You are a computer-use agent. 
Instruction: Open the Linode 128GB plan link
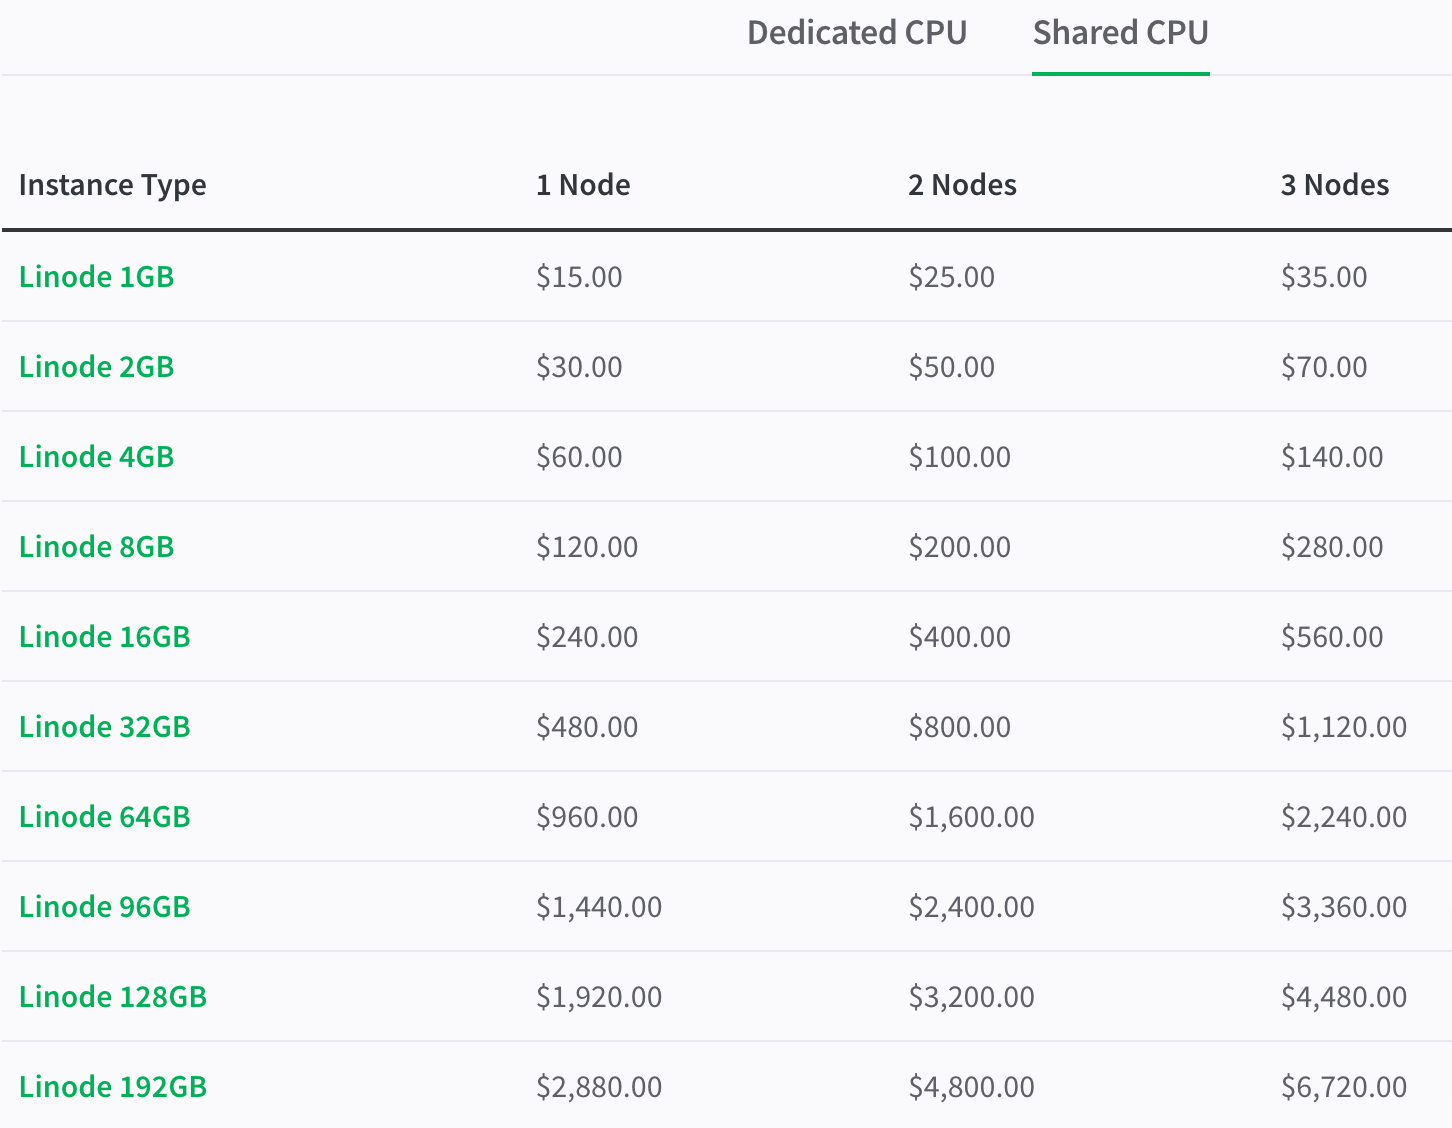(112, 997)
